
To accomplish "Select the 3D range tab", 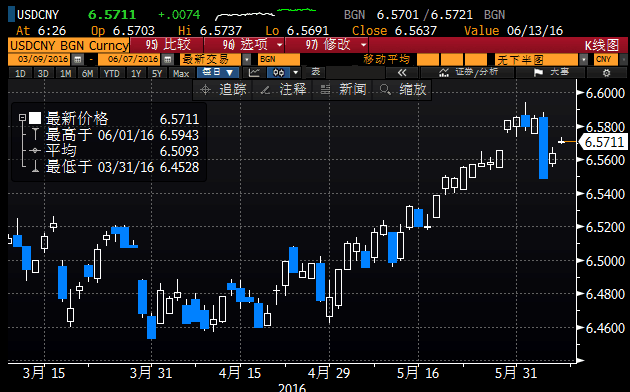I will [x=43, y=73].
